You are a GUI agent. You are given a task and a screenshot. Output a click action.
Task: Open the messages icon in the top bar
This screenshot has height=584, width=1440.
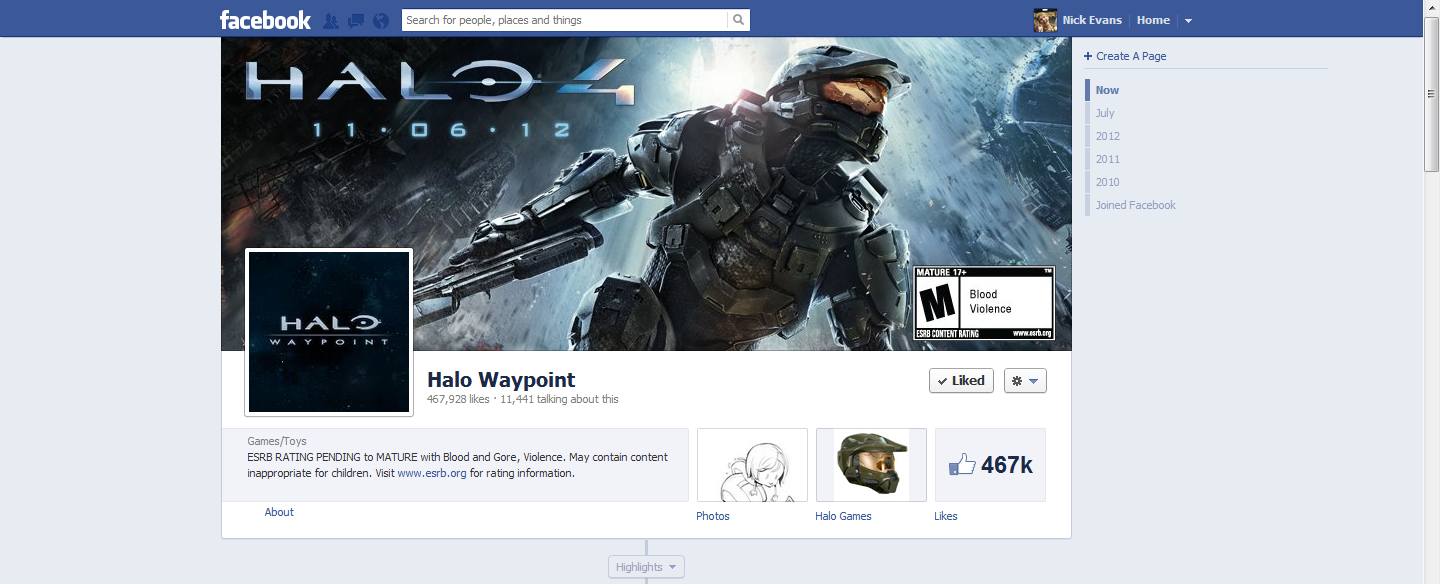coord(356,20)
